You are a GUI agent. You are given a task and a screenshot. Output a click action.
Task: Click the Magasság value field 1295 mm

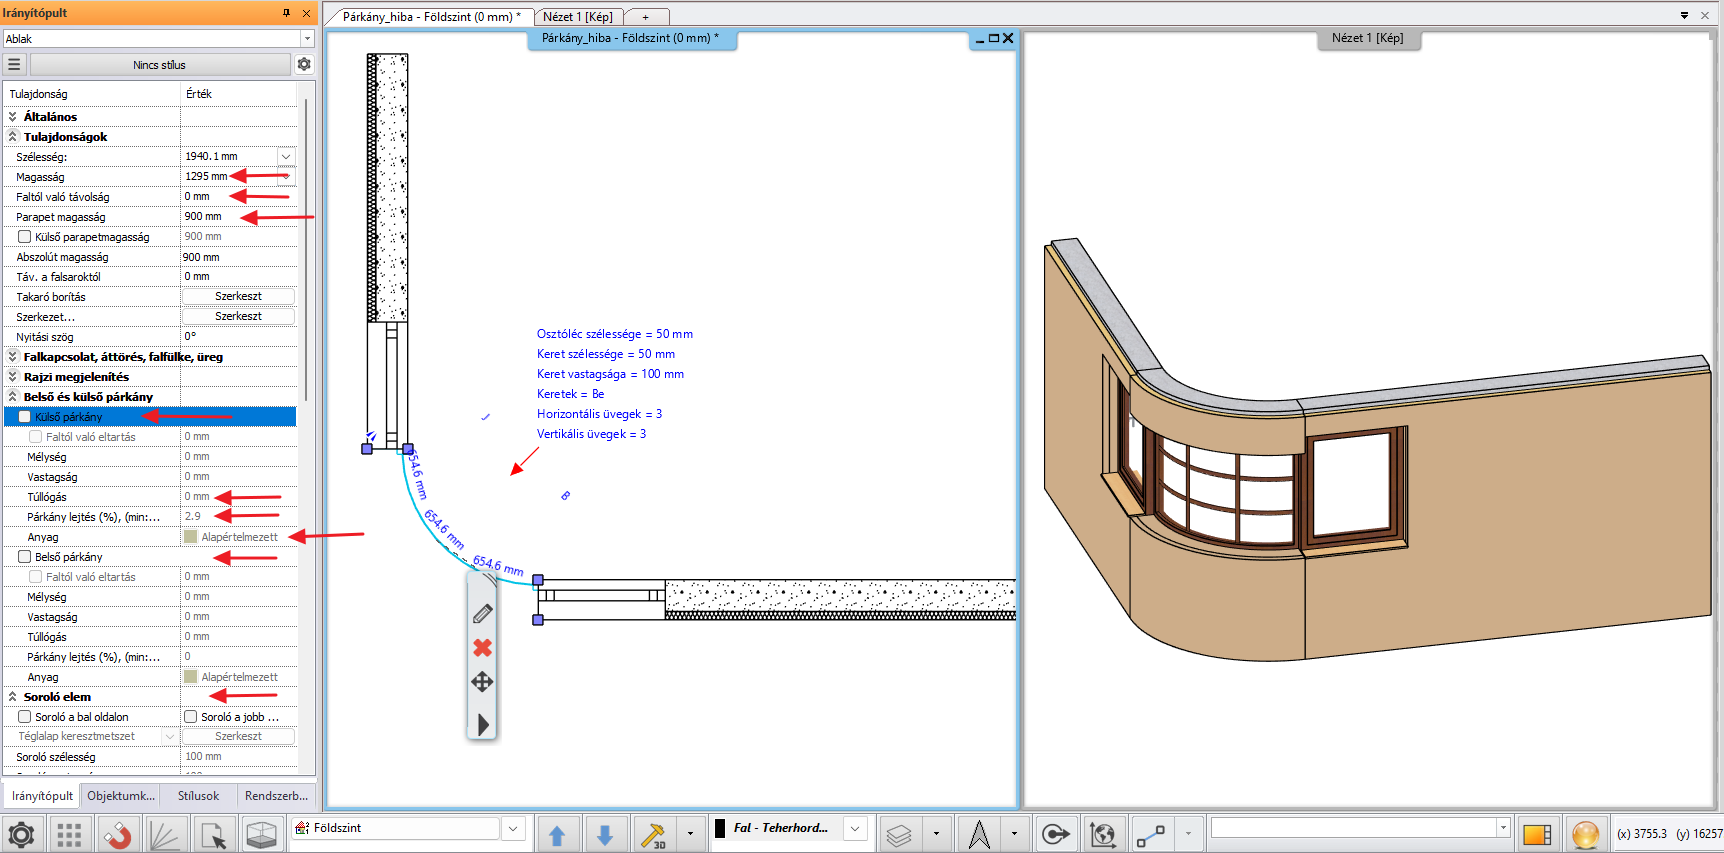[x=228, y=176]
